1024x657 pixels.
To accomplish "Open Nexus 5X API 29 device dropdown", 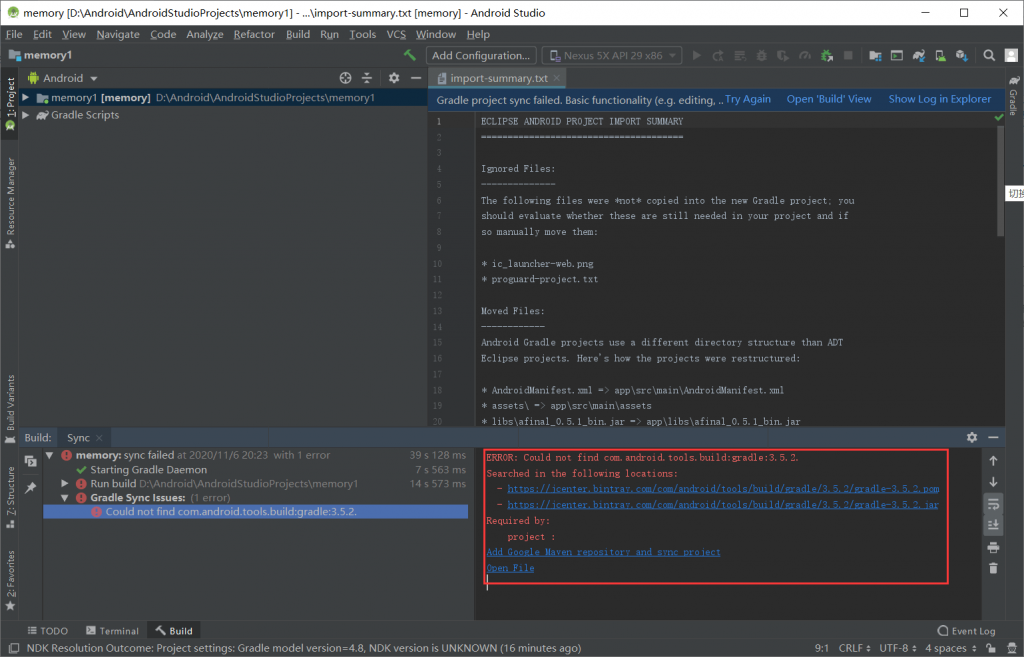I will point(612,56).
